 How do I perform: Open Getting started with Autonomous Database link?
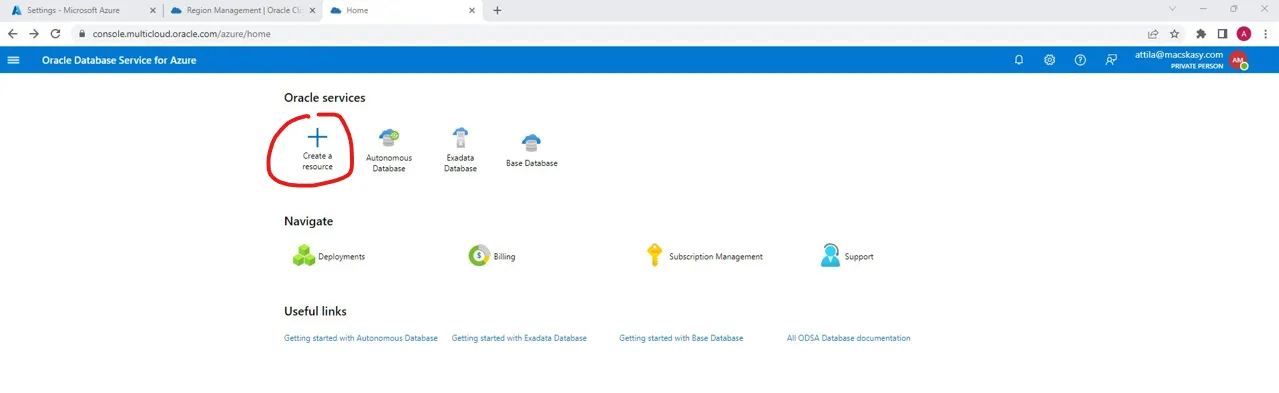(x=361, y=338)
